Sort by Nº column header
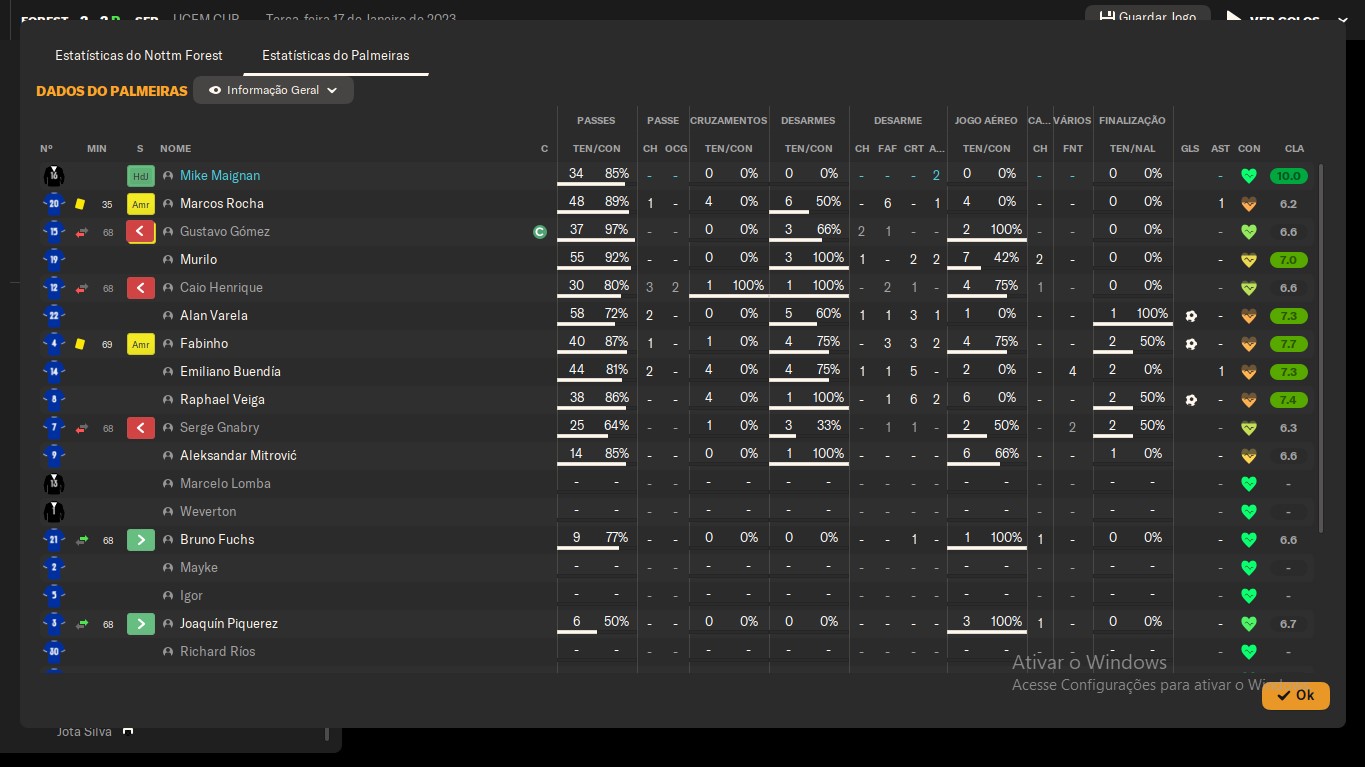 click(46, 148)
